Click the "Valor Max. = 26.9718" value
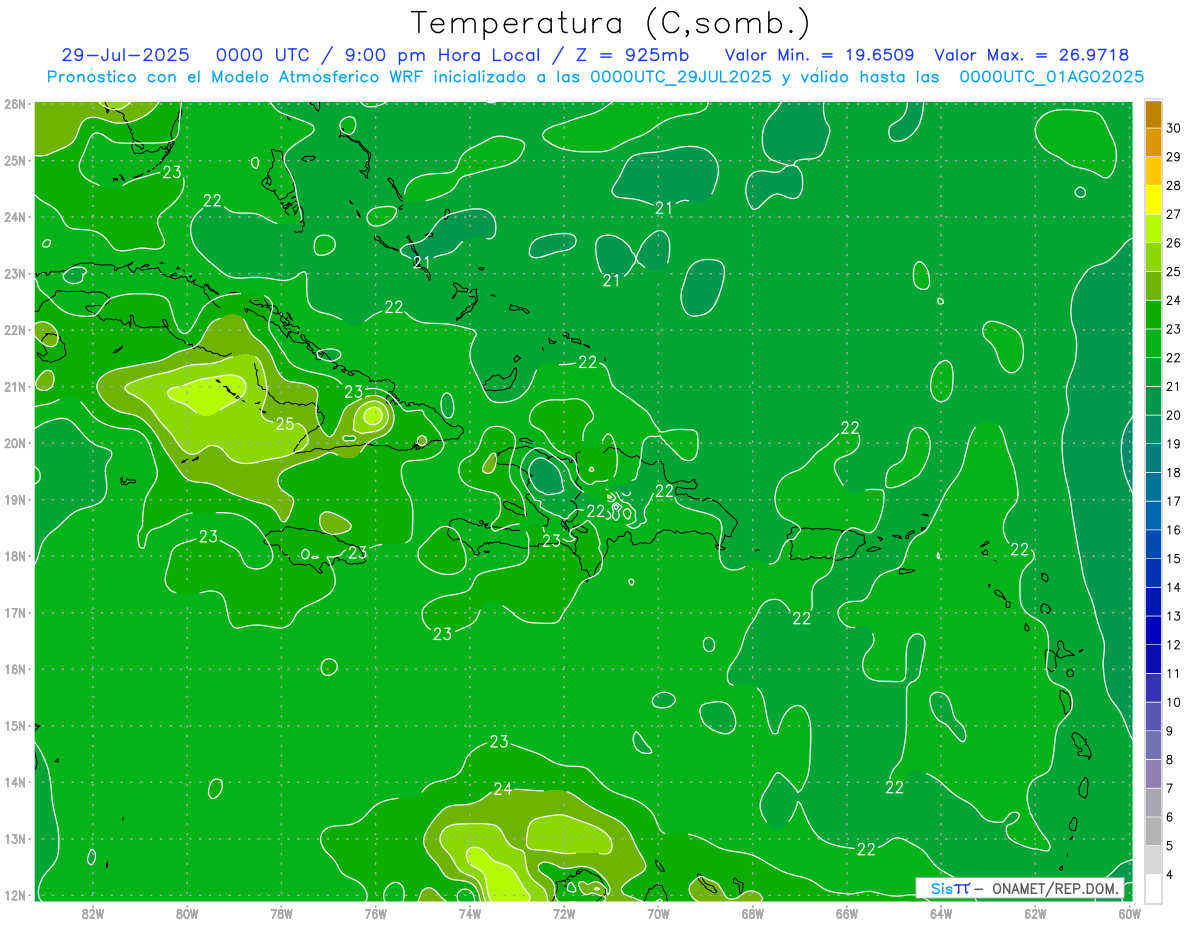 coord(1032,56)
